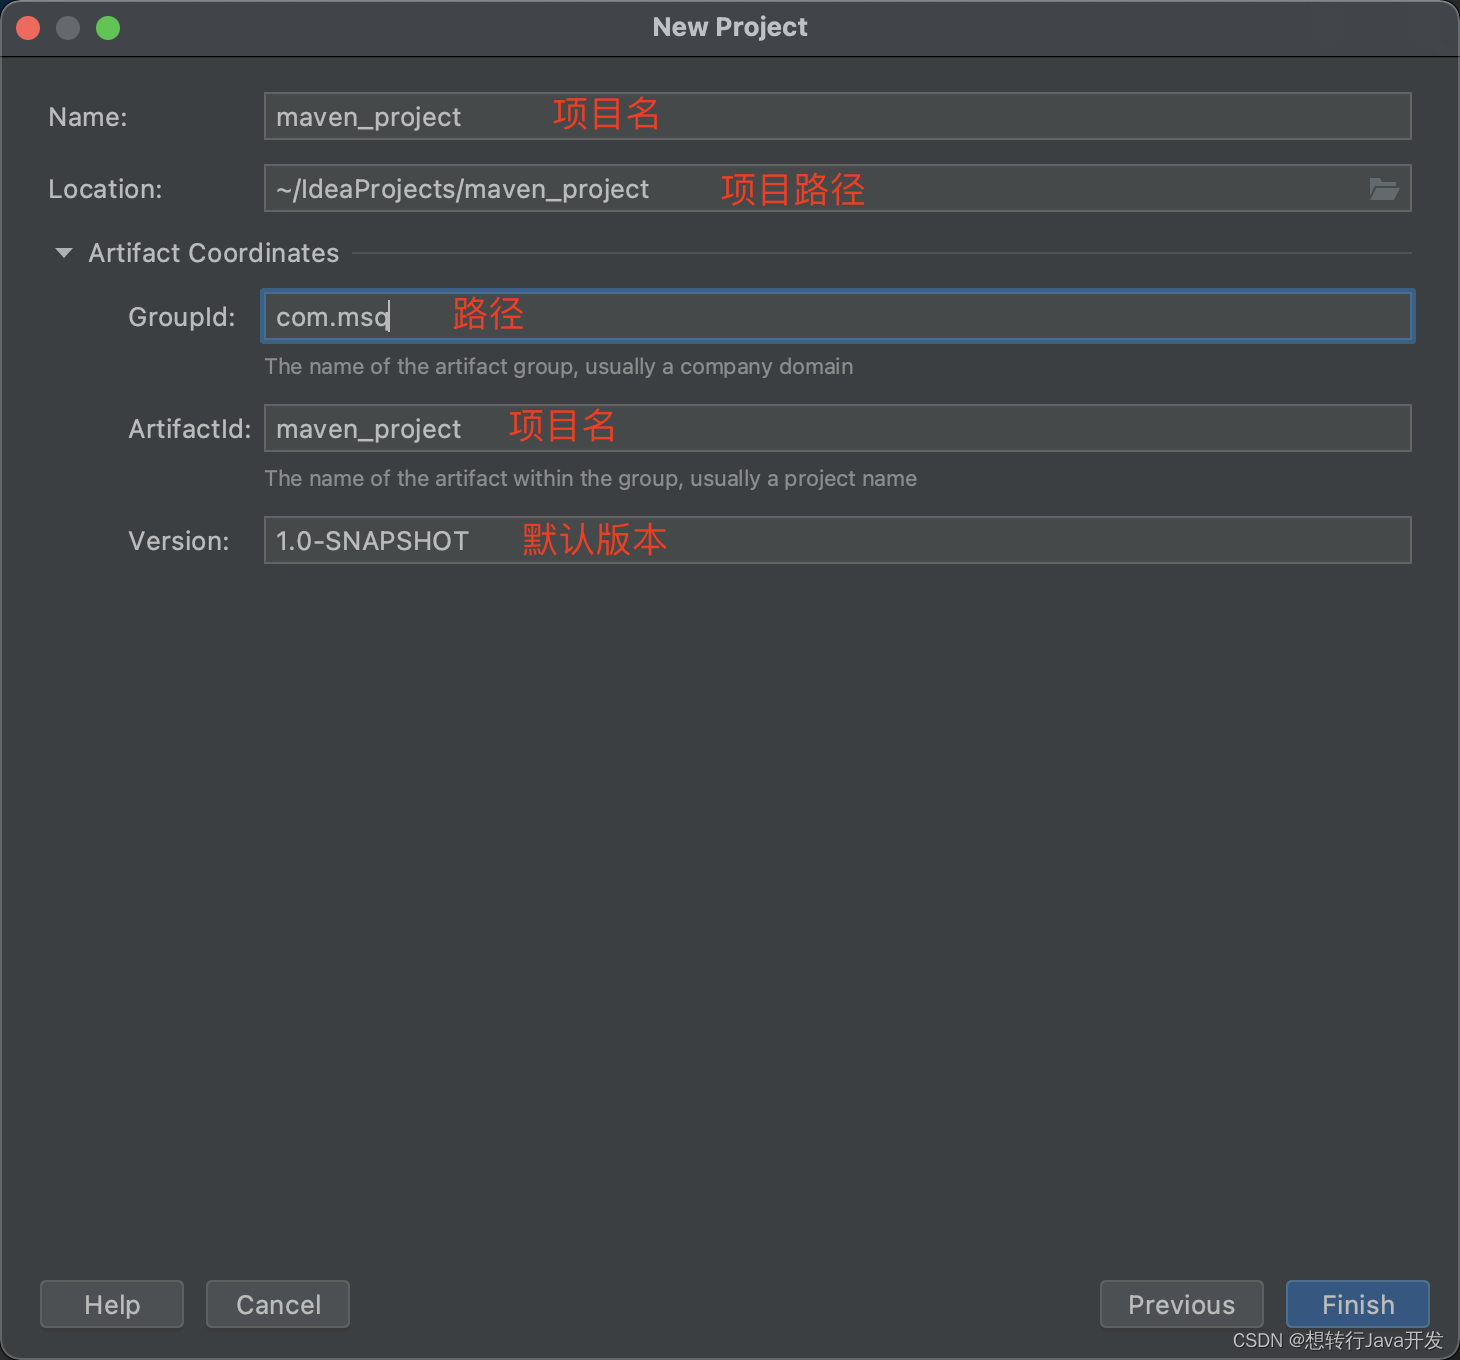
Task: Click the Version input field
Action: [837, 540]
